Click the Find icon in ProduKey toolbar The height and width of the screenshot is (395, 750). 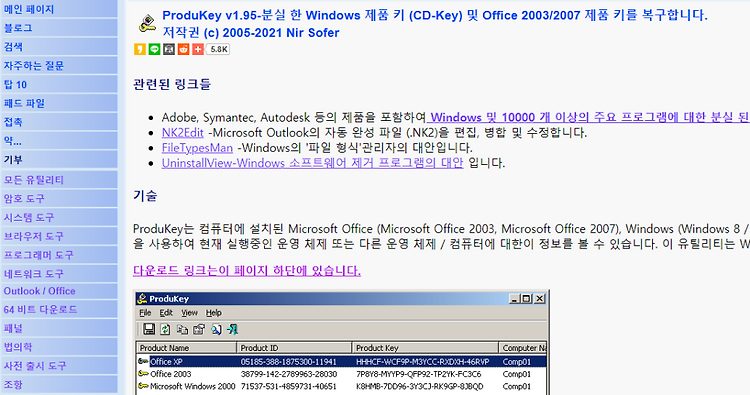[x=216, y=329]
